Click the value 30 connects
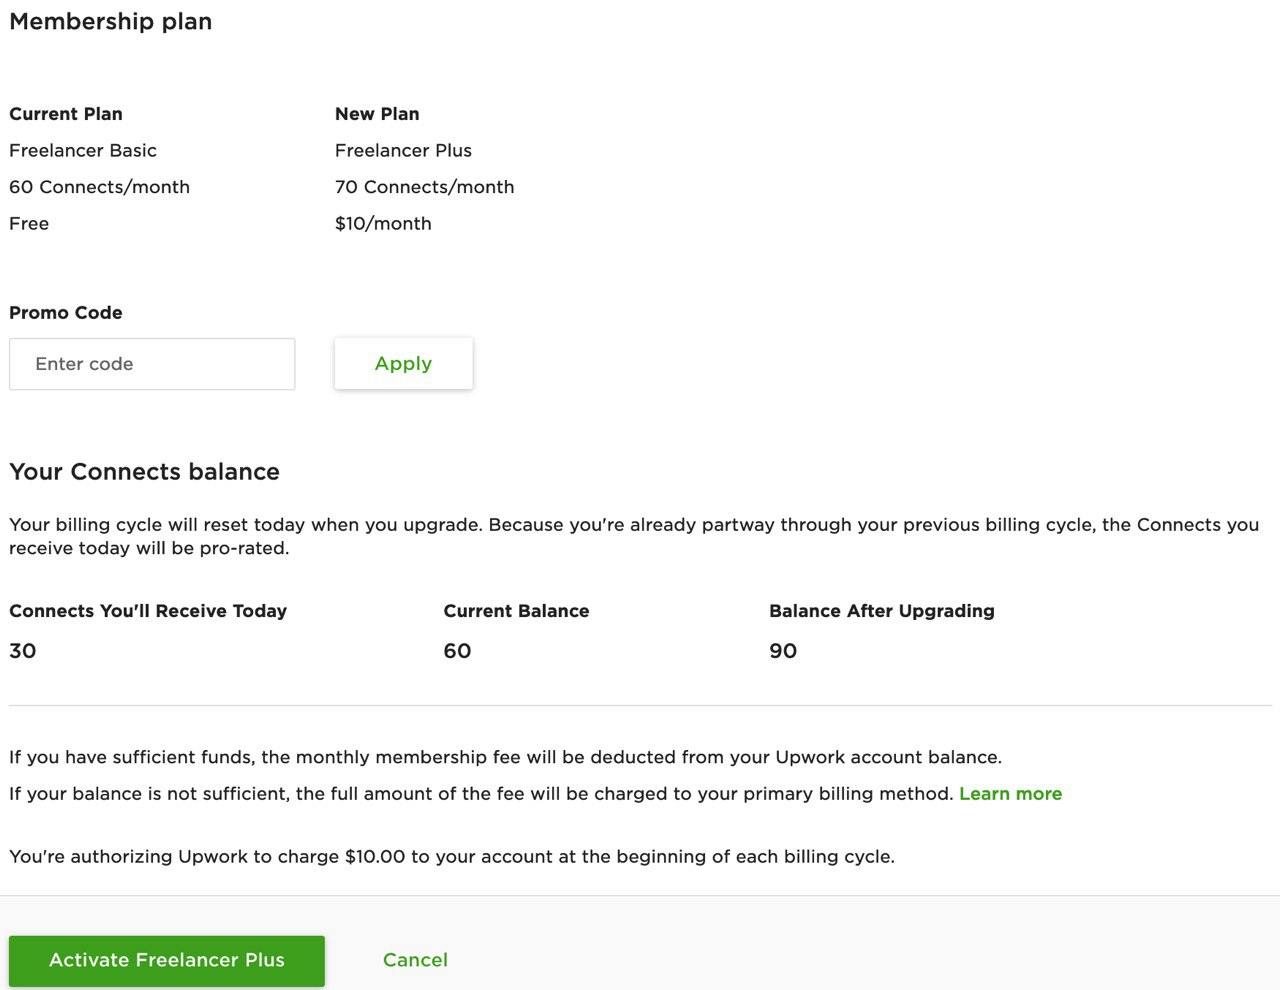Viewport: 1280px width, 990px height. 22,651
